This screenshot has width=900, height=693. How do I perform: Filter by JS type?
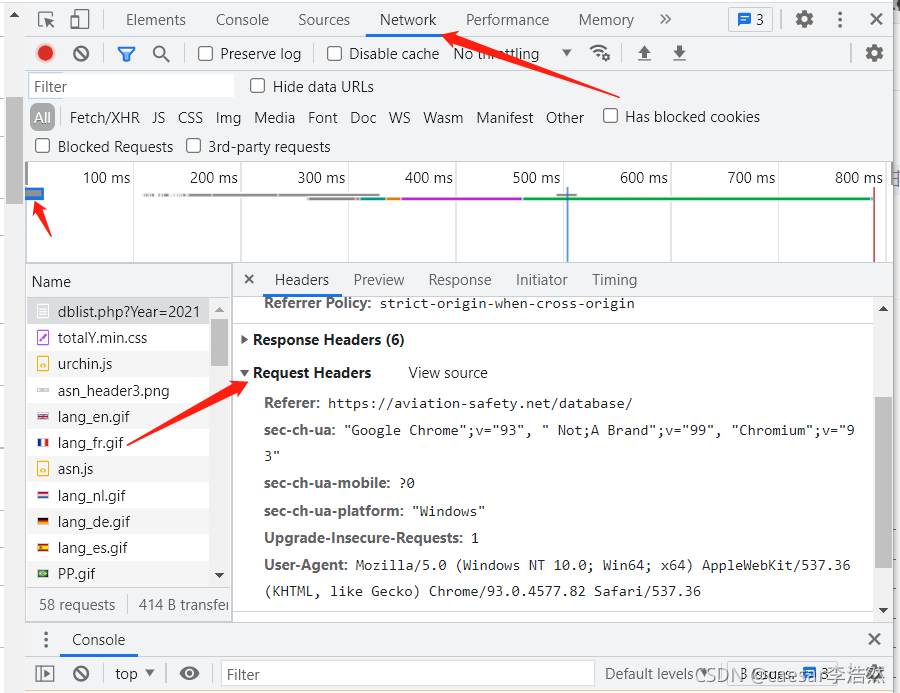(x=158, y=118)
